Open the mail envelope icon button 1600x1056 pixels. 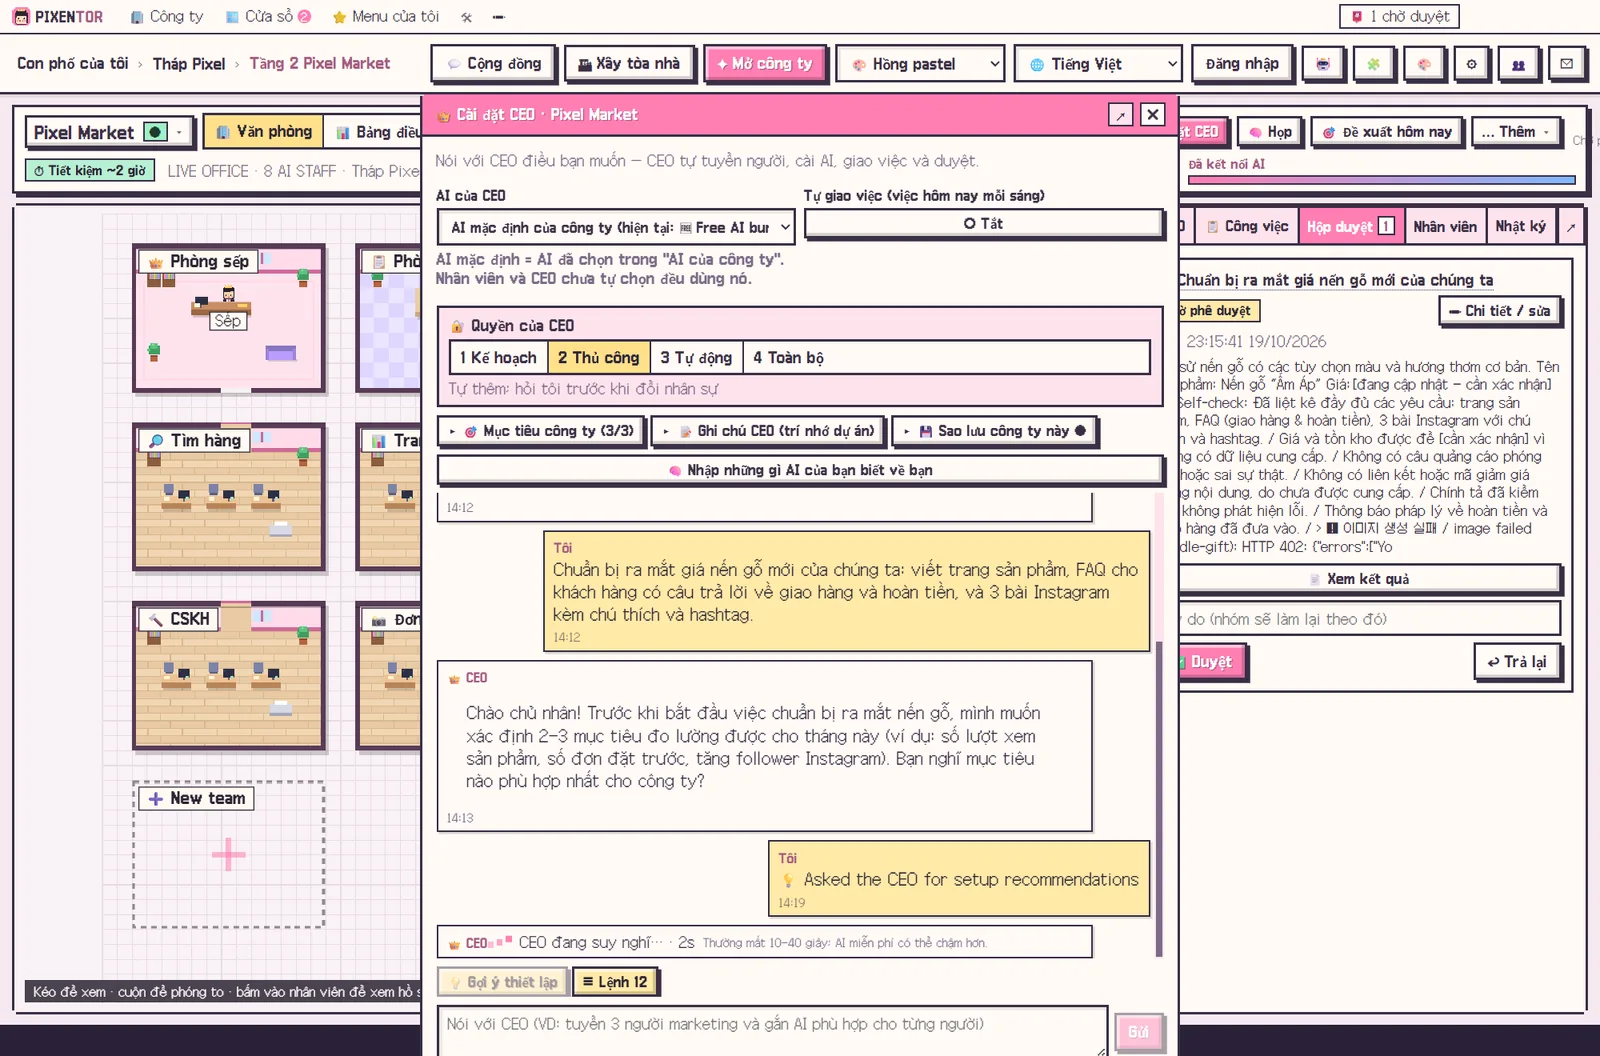(1567, 64)
